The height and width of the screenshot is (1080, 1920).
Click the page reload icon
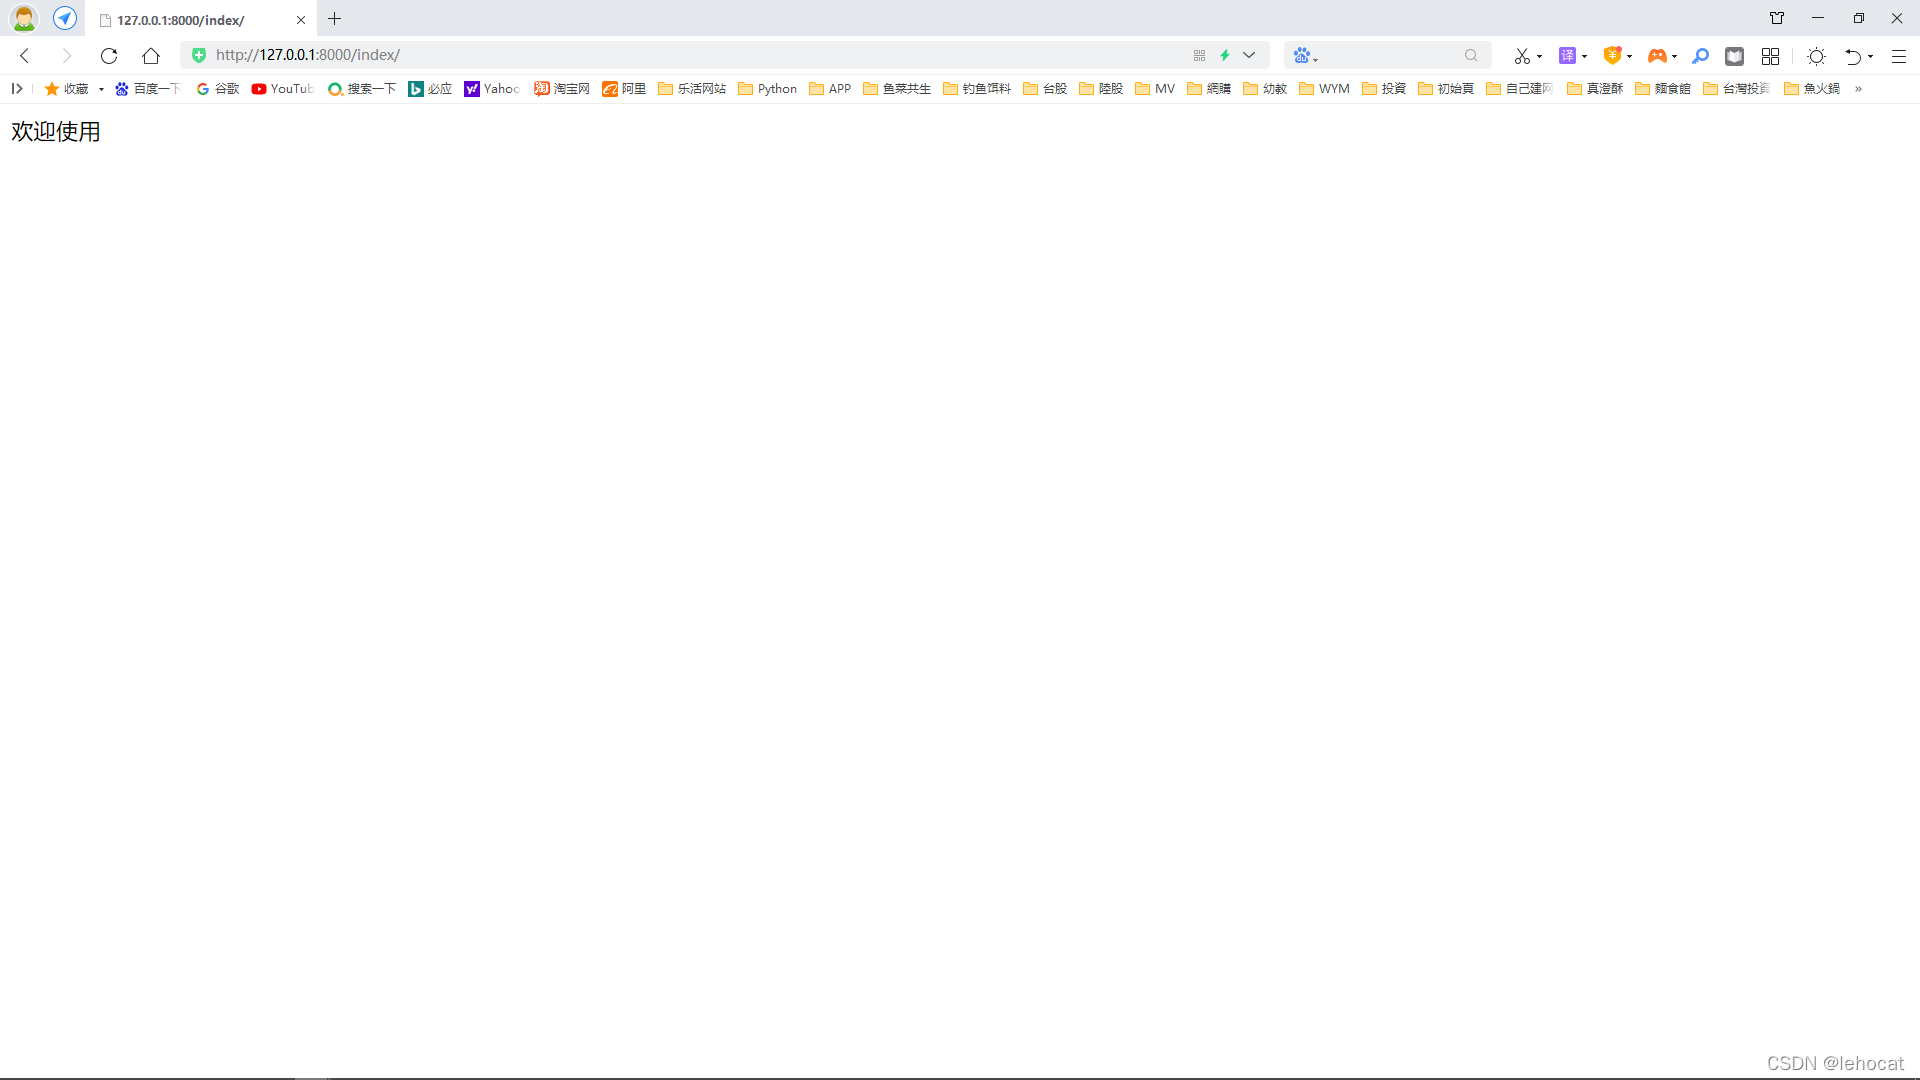pos(109,56)
